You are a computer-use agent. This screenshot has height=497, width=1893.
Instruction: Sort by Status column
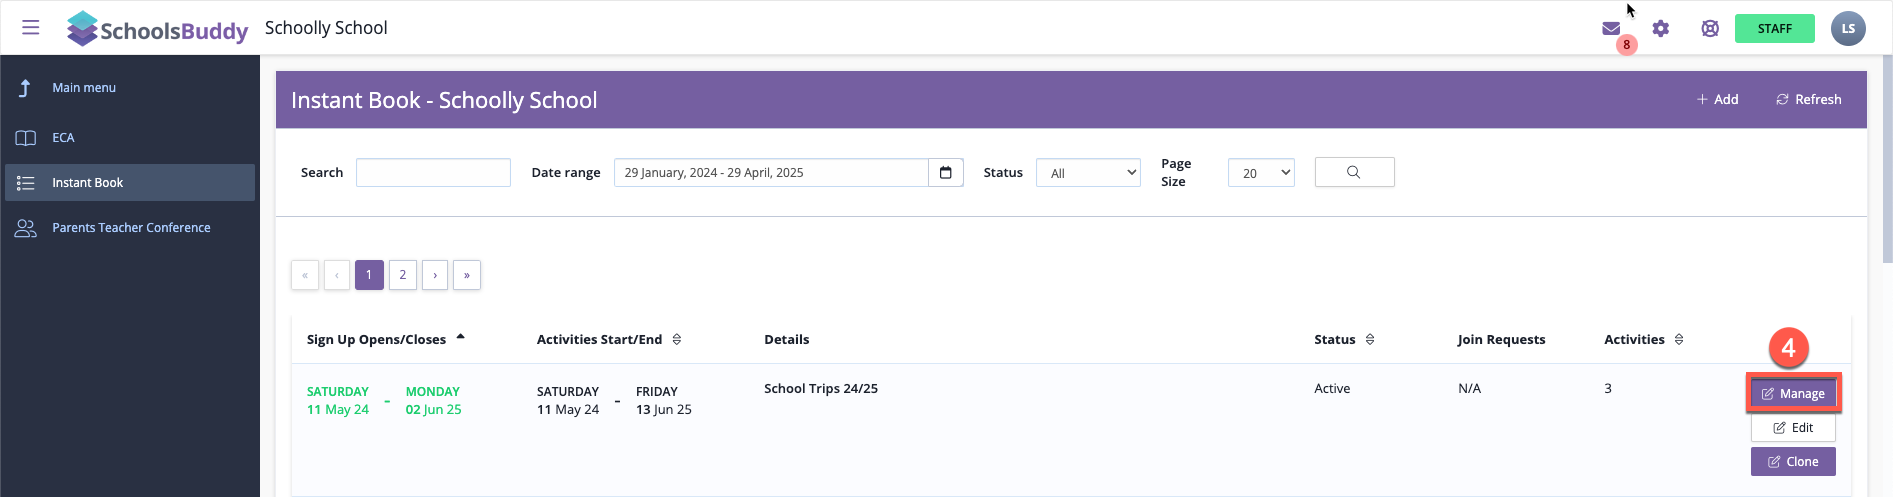click(x=1370, y=339)
